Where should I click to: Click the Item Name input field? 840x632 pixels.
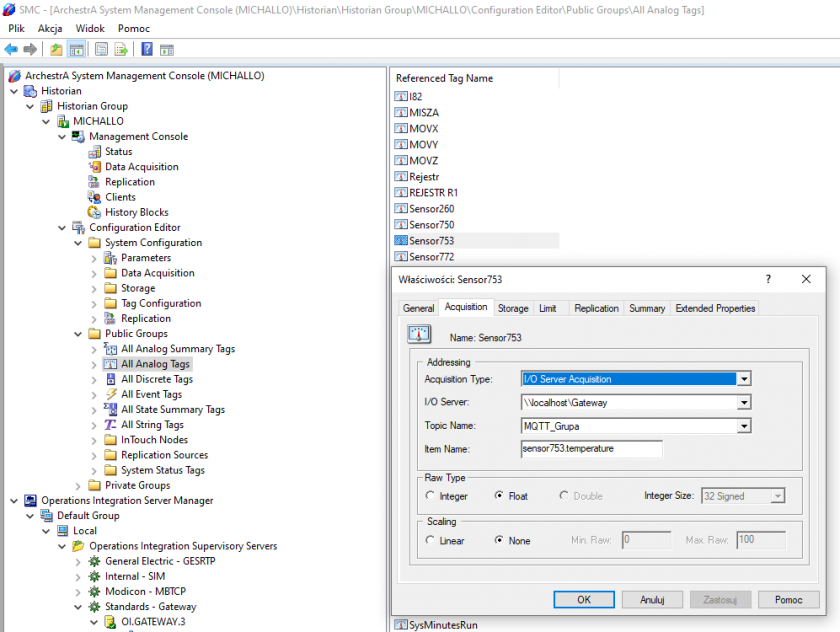click(x=591, y=449)
